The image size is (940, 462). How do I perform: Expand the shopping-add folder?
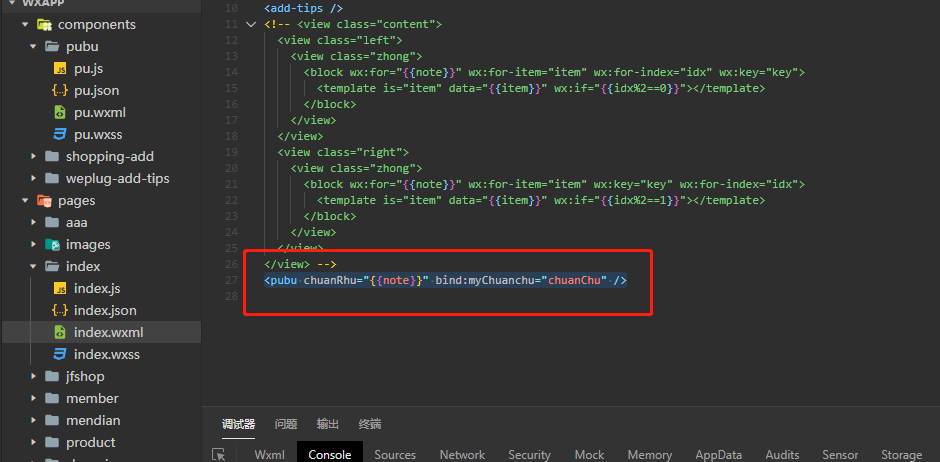pyautogui.click(x=34, y=156)
